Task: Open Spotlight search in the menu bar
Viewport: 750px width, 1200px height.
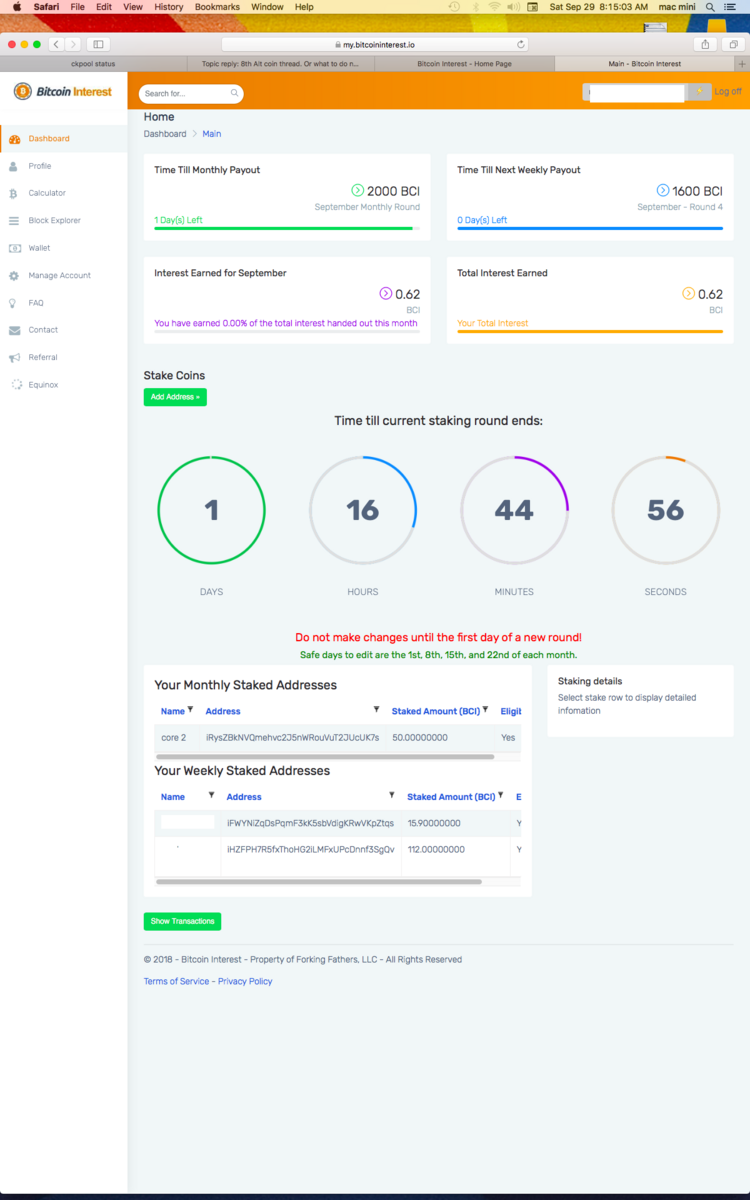Action: [x=711, y=7]
